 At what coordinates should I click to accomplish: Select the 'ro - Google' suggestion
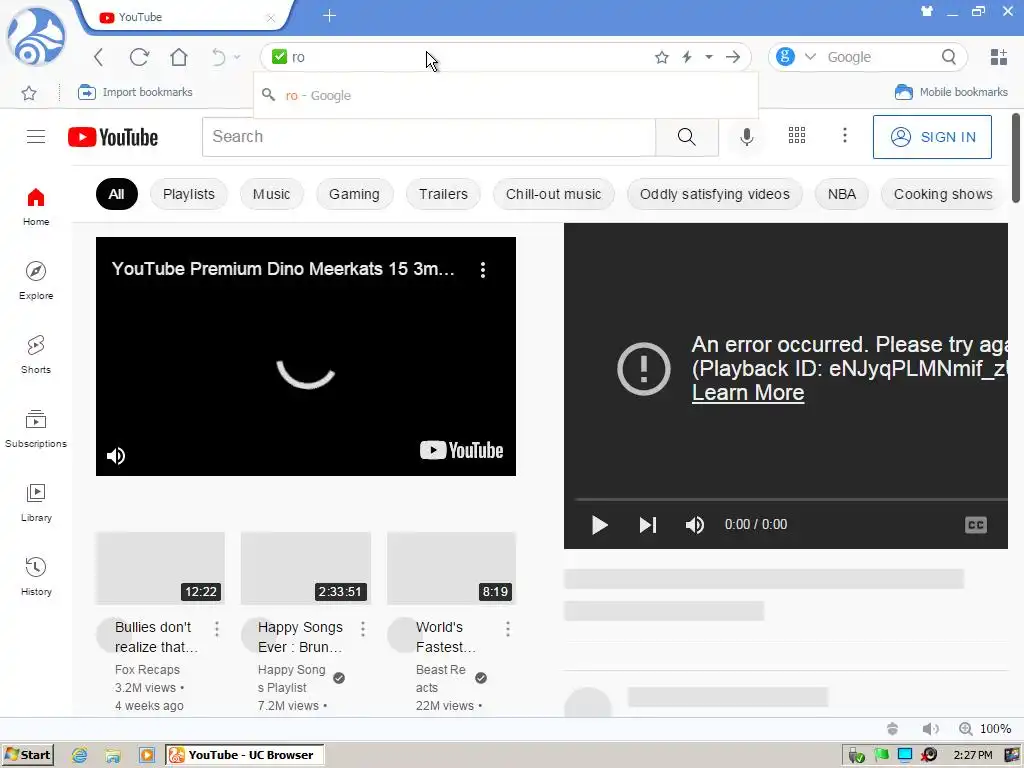pyautogui.click(x=505, y=95)
